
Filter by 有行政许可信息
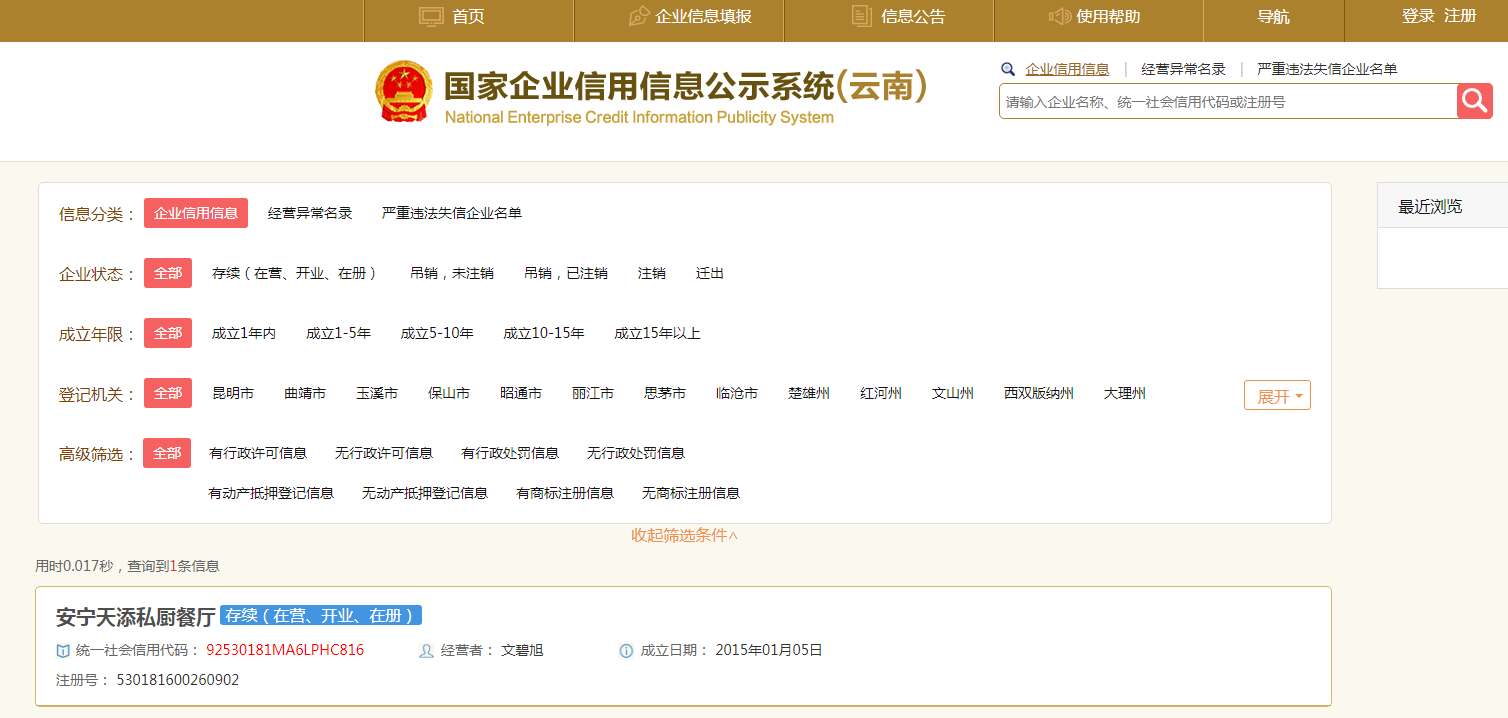pyautogui.click(x=258, y=453)
